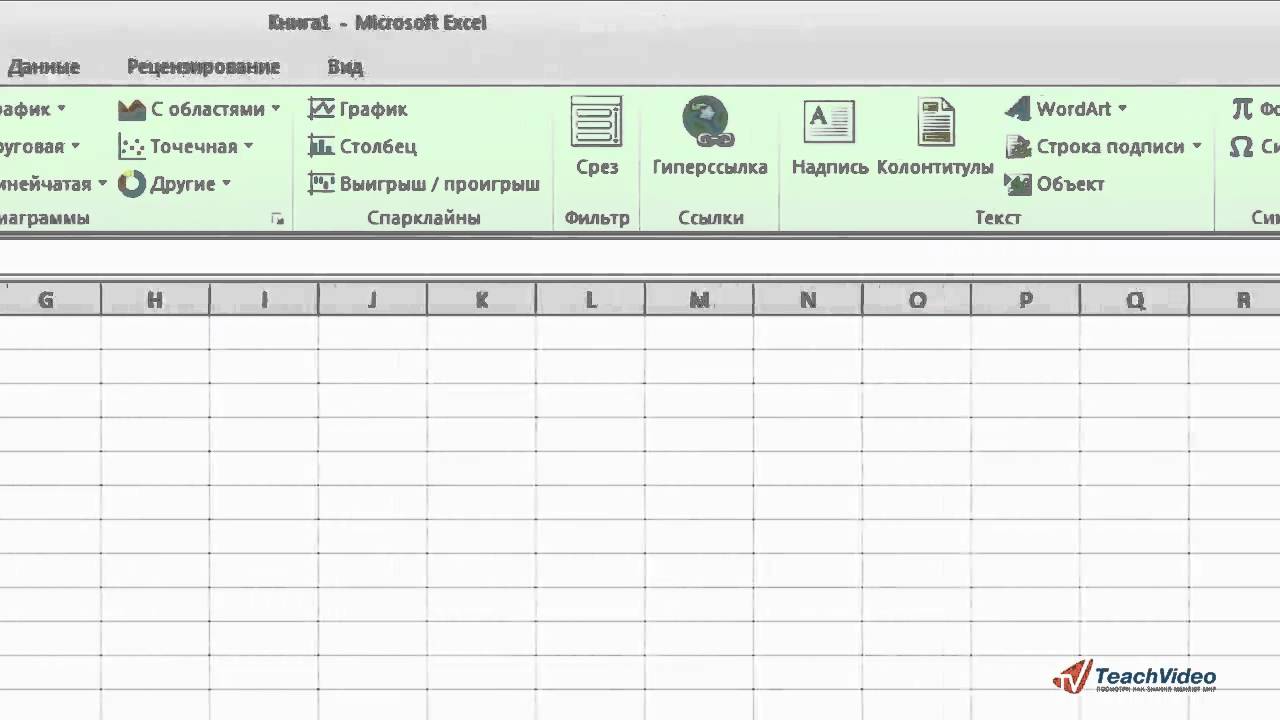Insert a text box (Надпись)
The image size is (1280, 720).
click(829, 137)
